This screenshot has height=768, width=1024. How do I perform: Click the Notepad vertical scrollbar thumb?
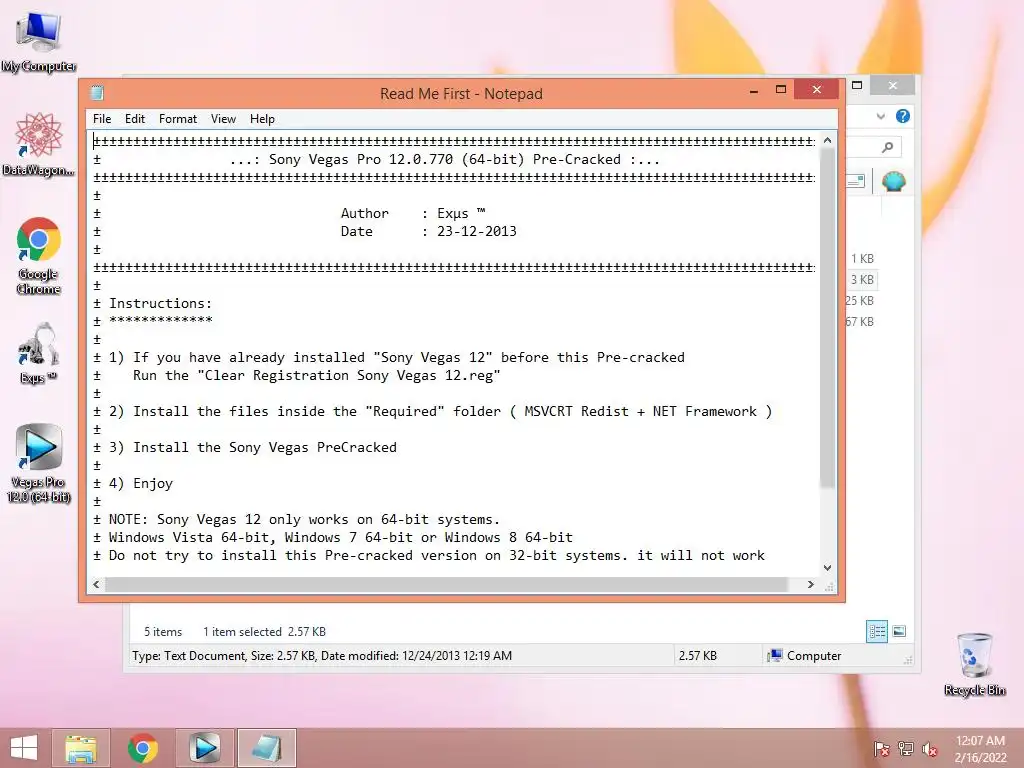(827, 318)
